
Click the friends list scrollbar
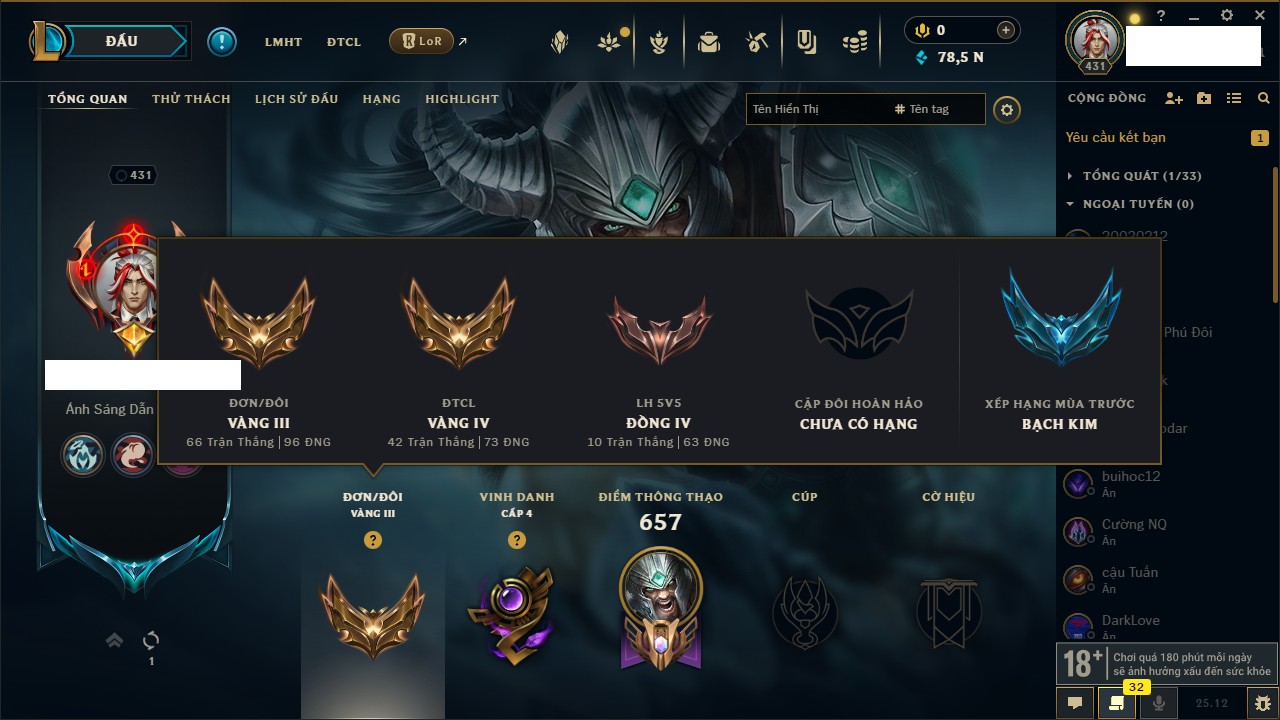(1275, 235)
